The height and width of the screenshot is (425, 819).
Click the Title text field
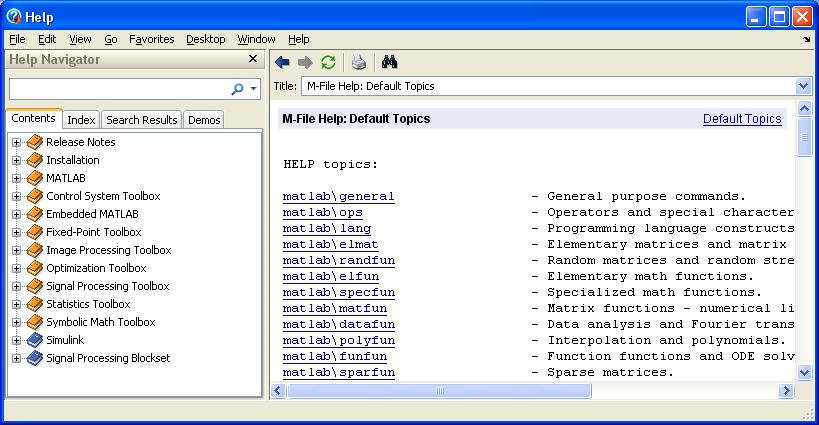tap(548, 86)
